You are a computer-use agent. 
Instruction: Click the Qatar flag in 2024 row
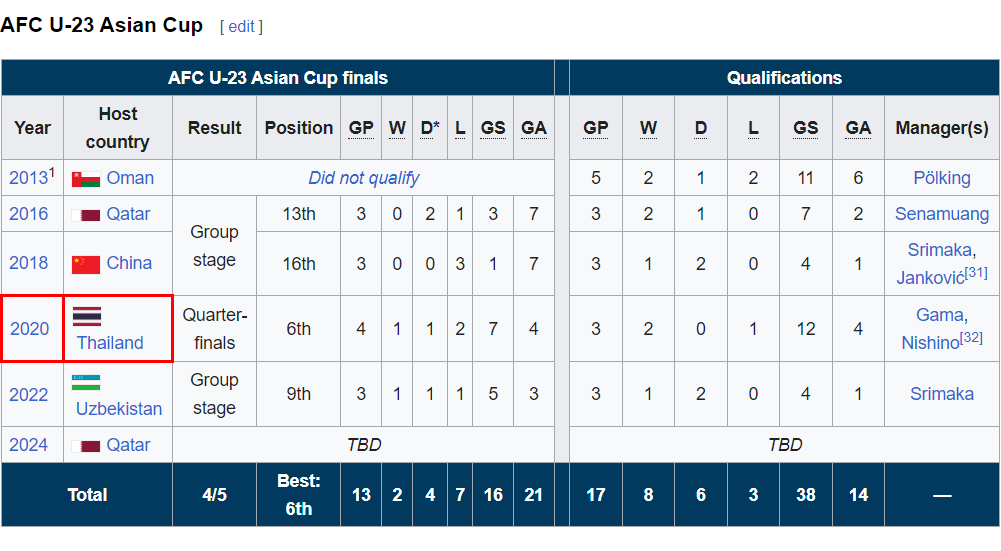point(86,446)
